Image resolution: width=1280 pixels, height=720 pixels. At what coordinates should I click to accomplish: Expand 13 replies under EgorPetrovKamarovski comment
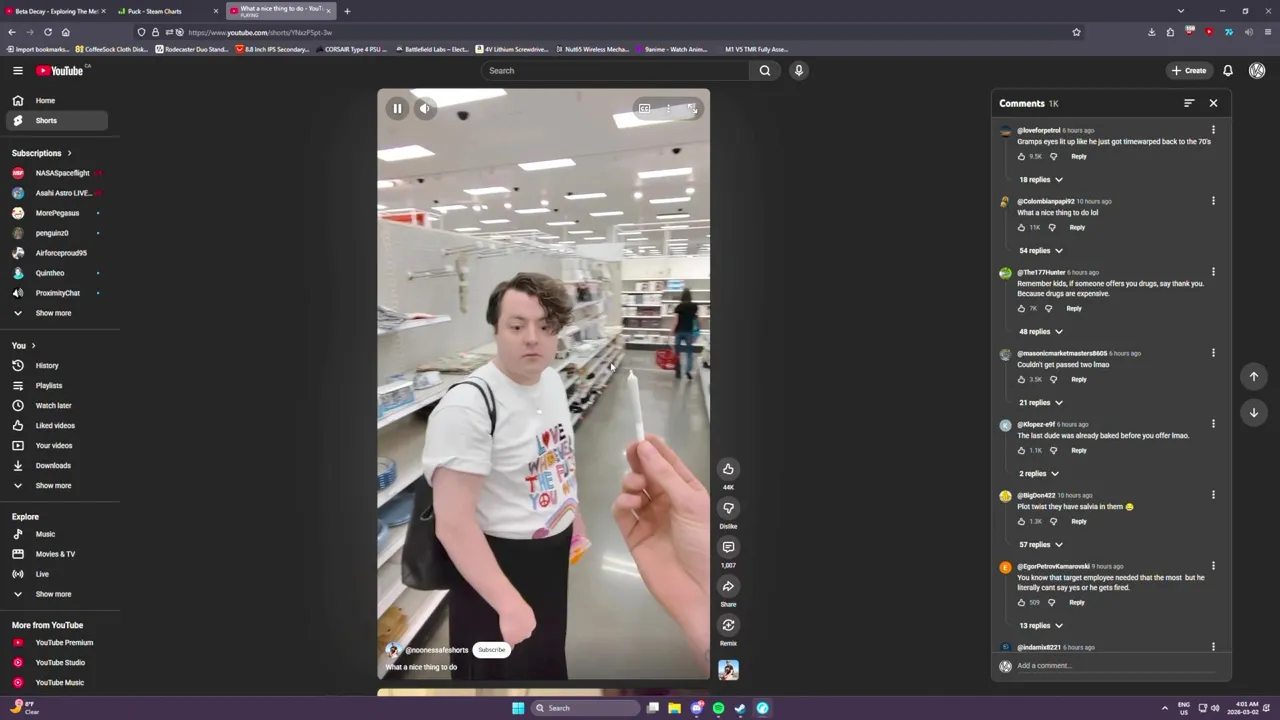(x=1040, y=625)
